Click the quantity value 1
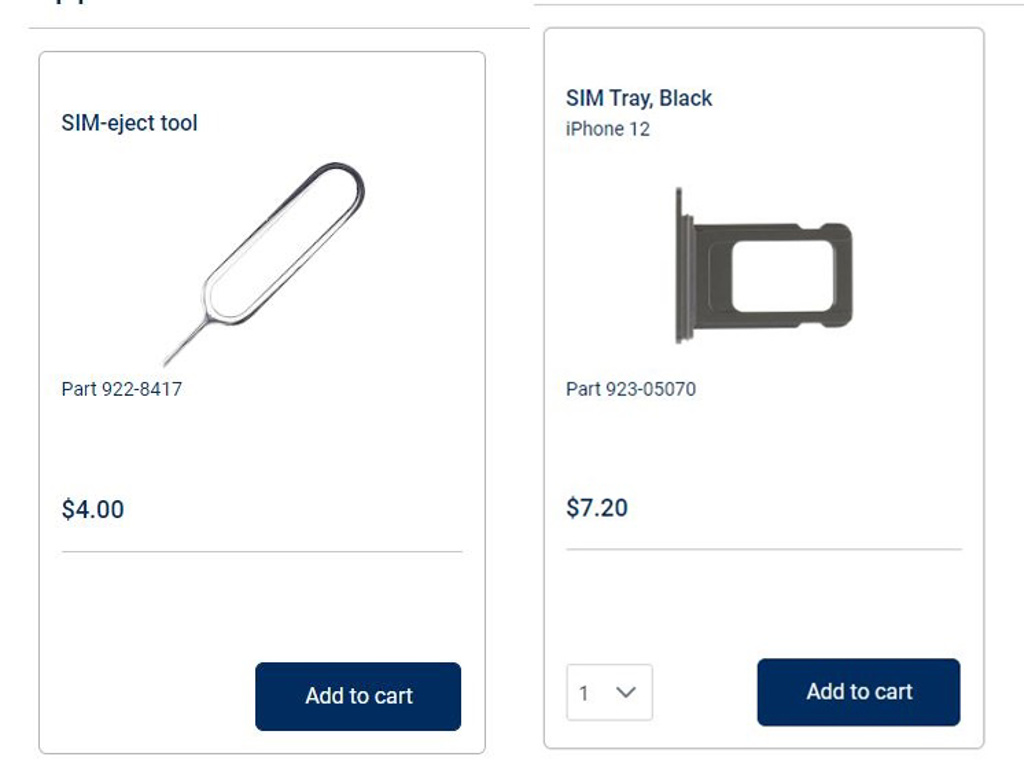This screenshot has width=1024, height=774. (584, 693)
